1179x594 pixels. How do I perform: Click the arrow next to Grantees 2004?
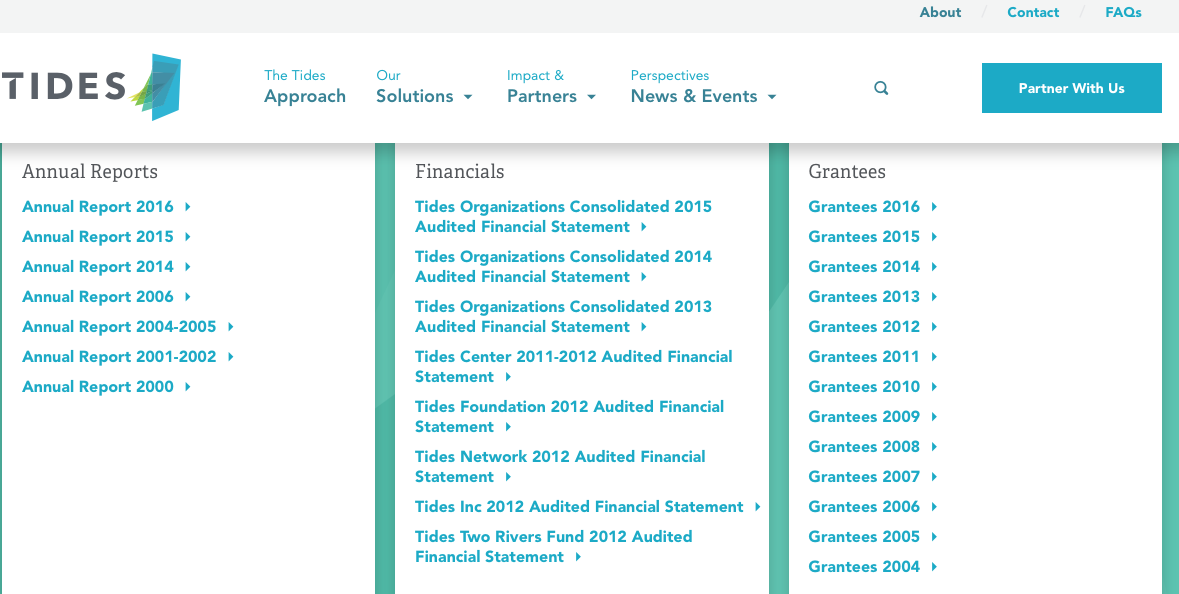click(x=934, y=567)
